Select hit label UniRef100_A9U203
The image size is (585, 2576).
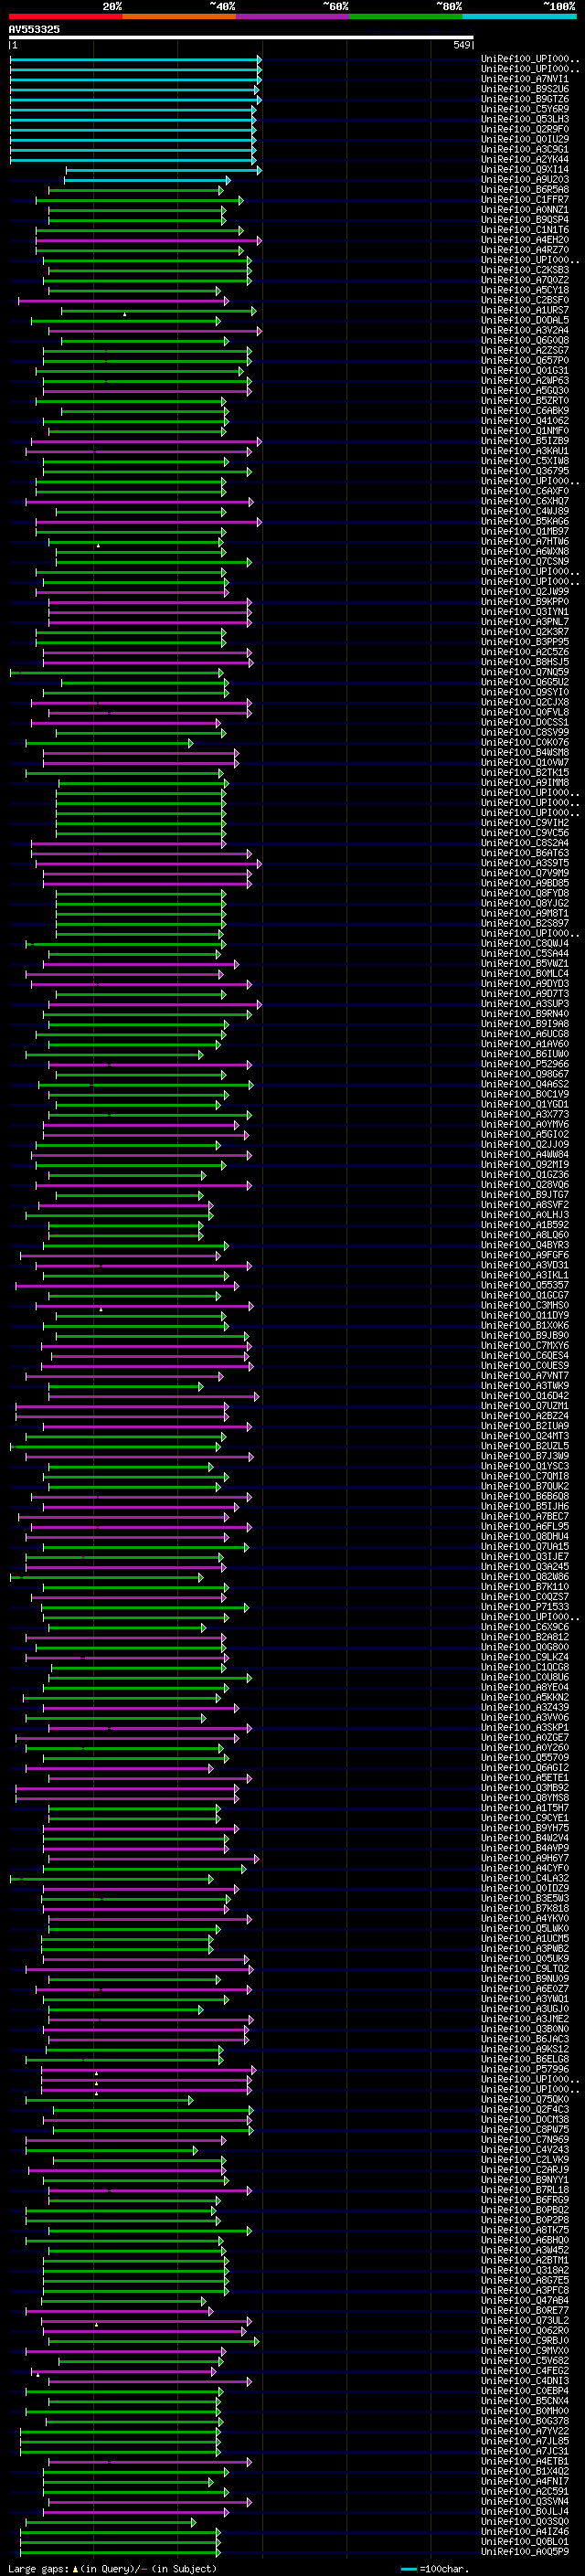pyautogui.click(x=525, y=180)
